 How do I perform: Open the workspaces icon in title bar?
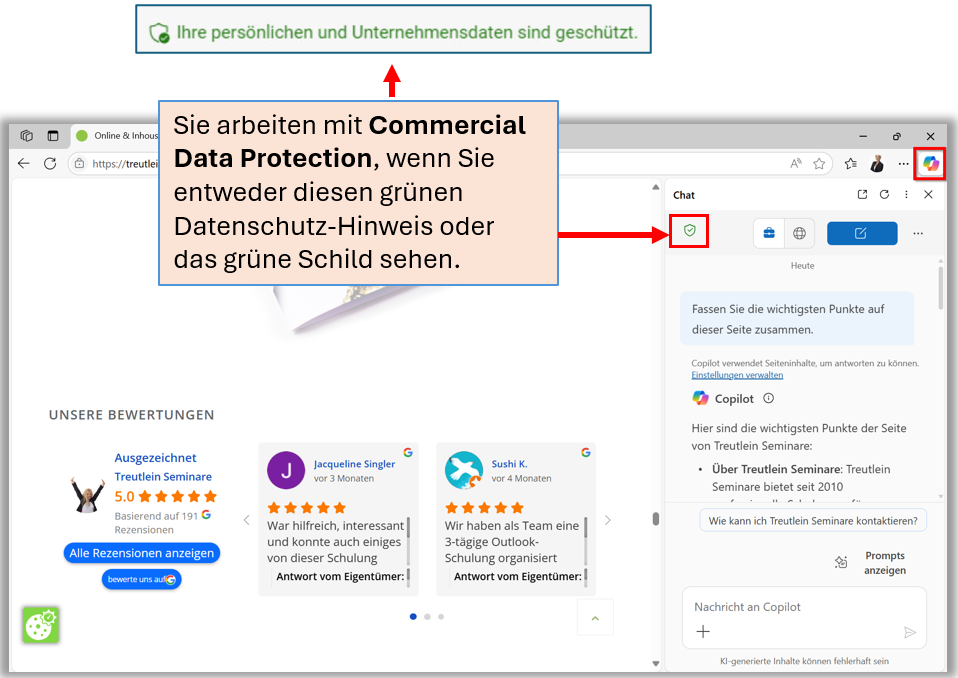[26, 136]
